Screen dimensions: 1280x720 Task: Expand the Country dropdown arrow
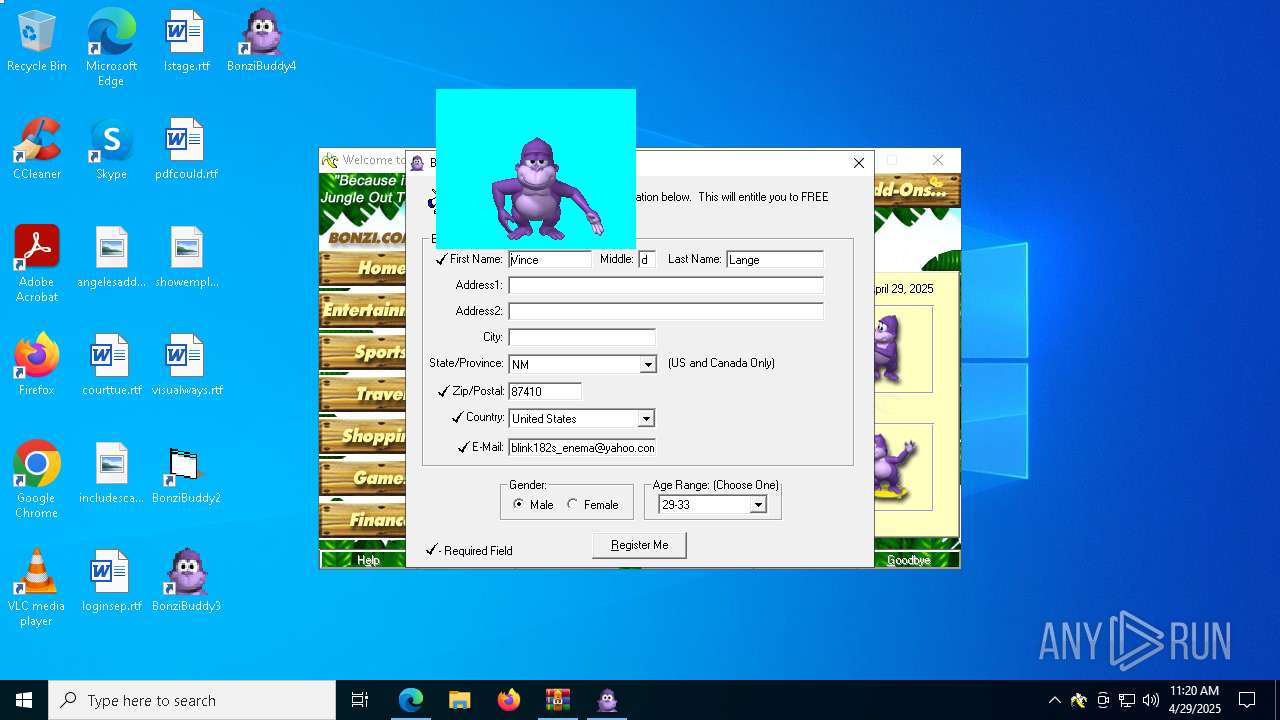[x=646, y=418]
